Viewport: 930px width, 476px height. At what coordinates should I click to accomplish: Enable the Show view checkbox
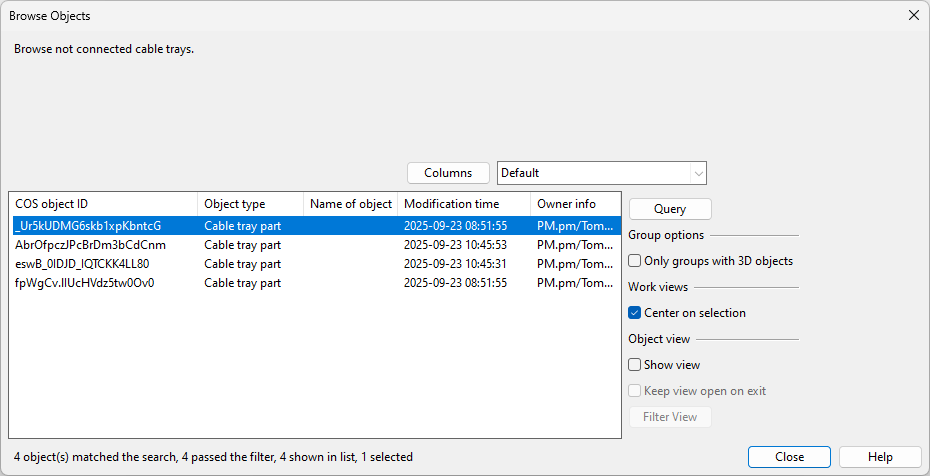point(635,365)
